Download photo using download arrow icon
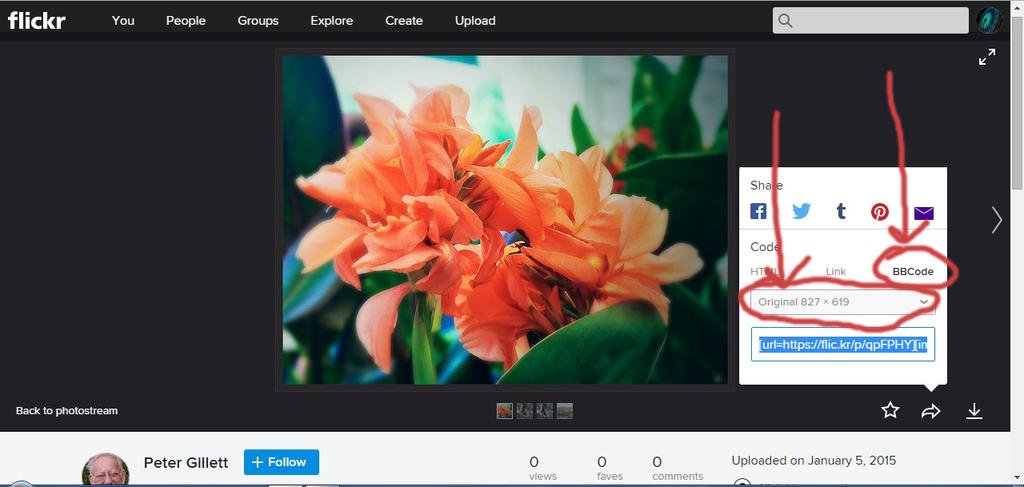1024x487 pixels. 974,410
